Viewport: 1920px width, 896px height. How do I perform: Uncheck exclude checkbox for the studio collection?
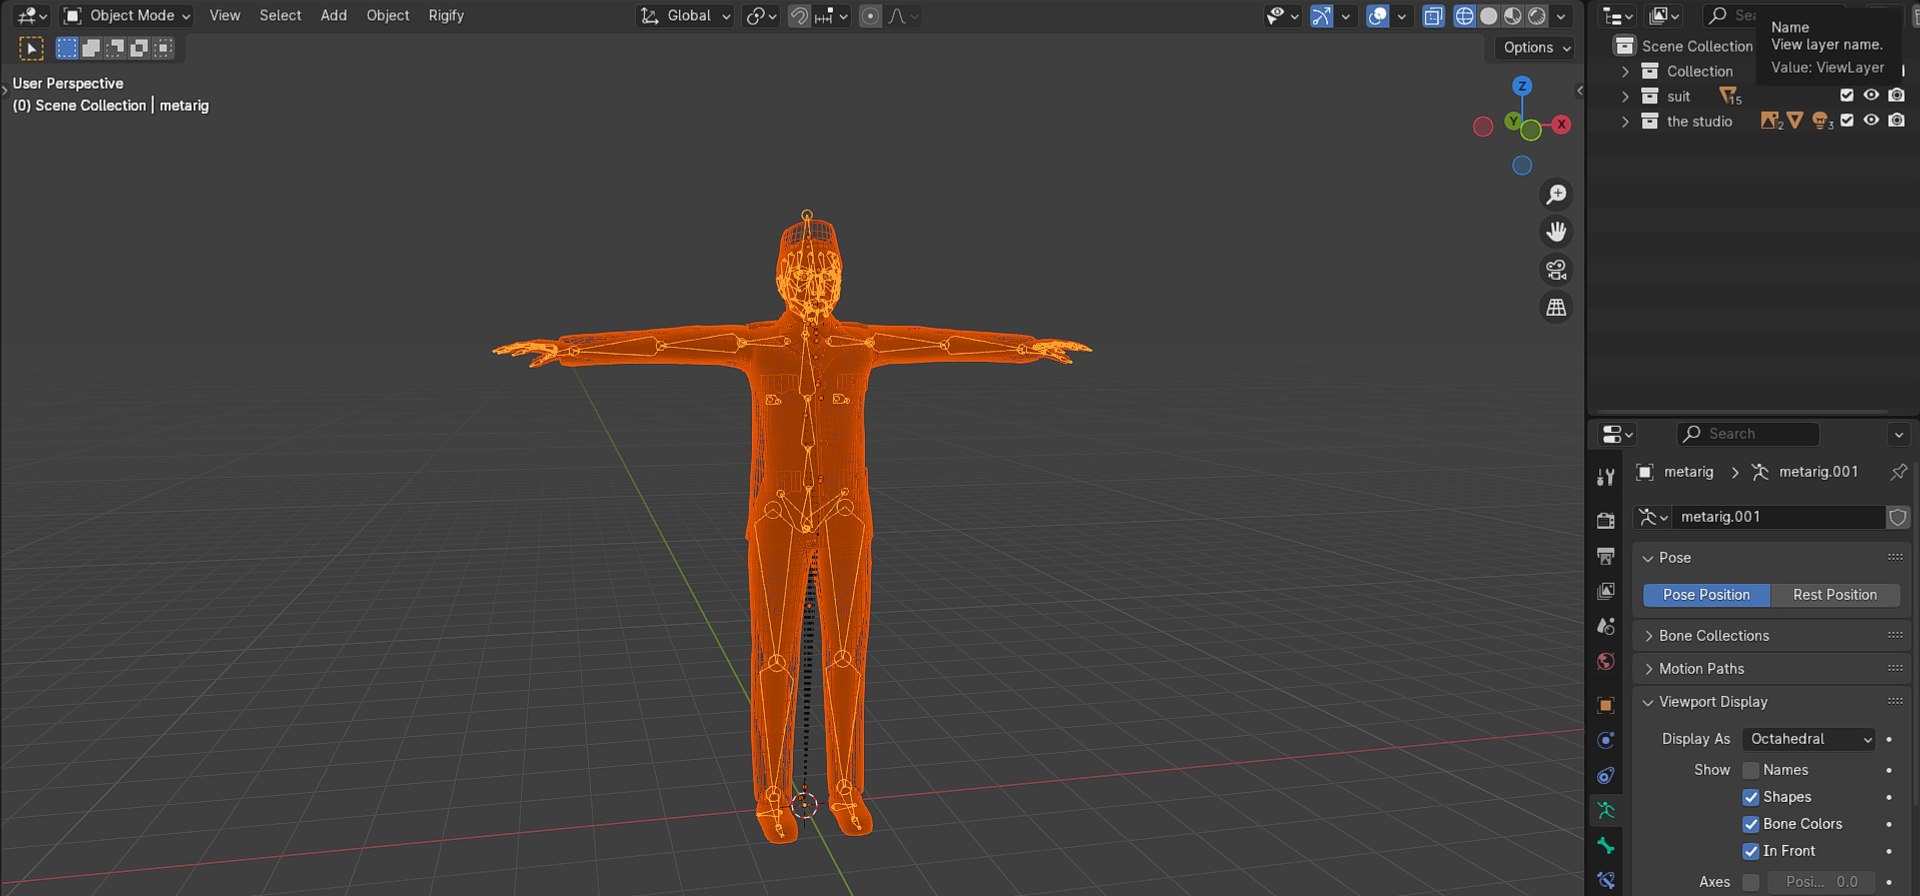point(1847,120)
